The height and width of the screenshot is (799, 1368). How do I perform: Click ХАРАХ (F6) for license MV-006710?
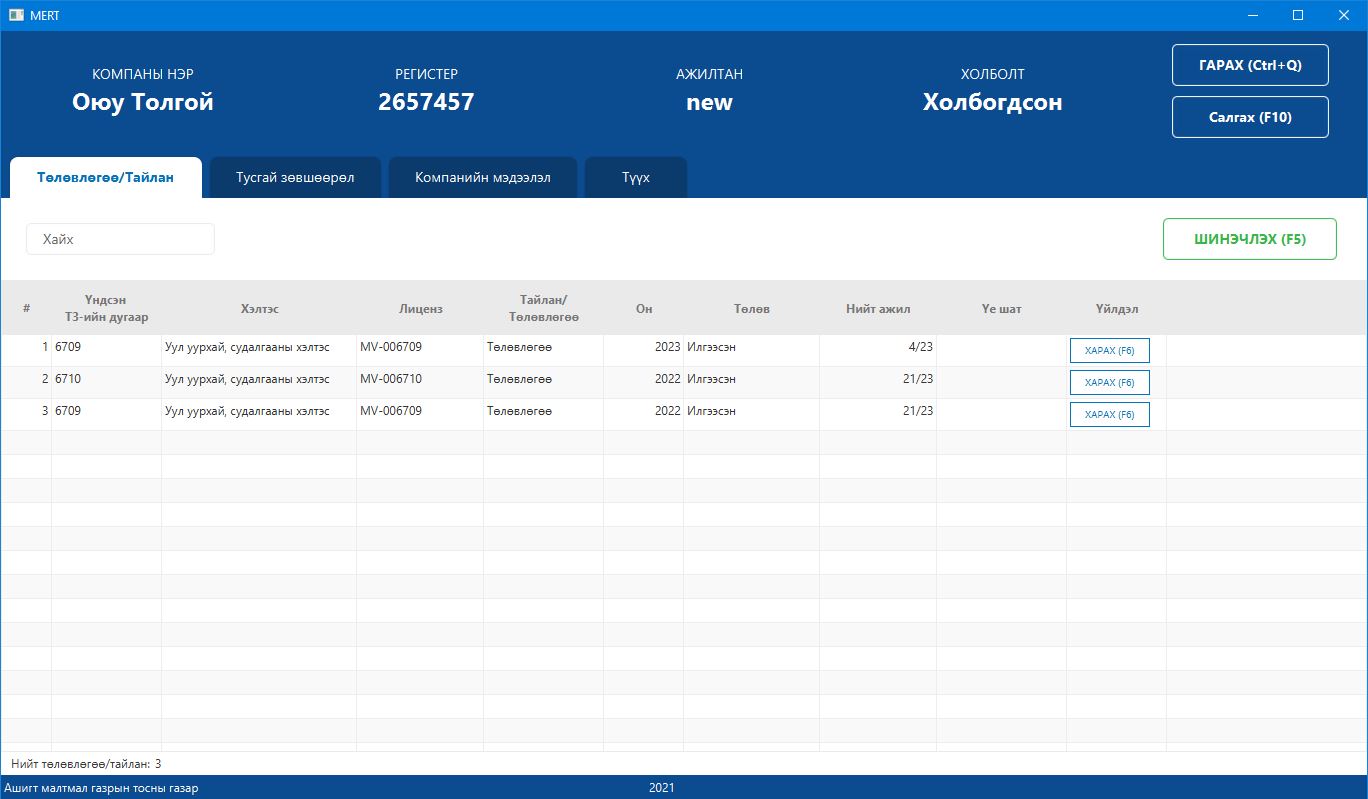point(1109,383)
